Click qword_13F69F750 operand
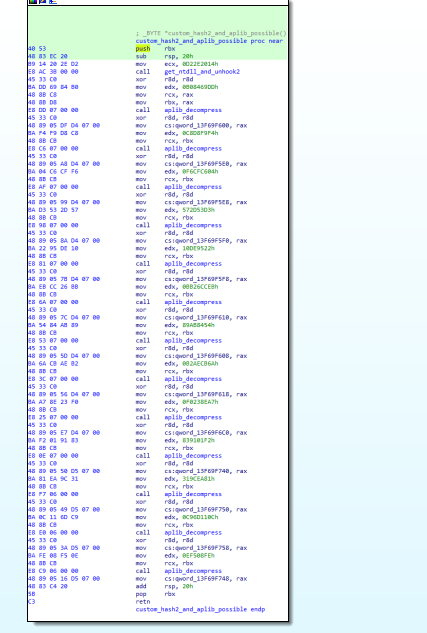Image resolution: width=427 pixels, height=633 pixels. pos(199,509)
